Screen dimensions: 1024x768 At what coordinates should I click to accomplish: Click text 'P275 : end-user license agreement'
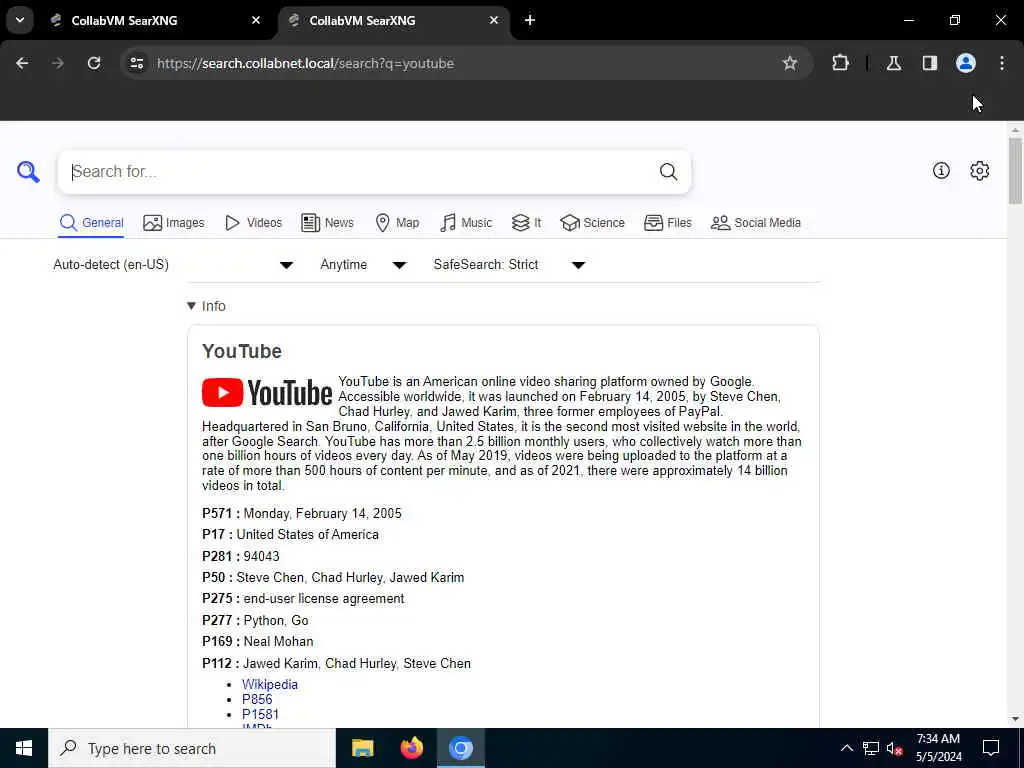point(303,599)
